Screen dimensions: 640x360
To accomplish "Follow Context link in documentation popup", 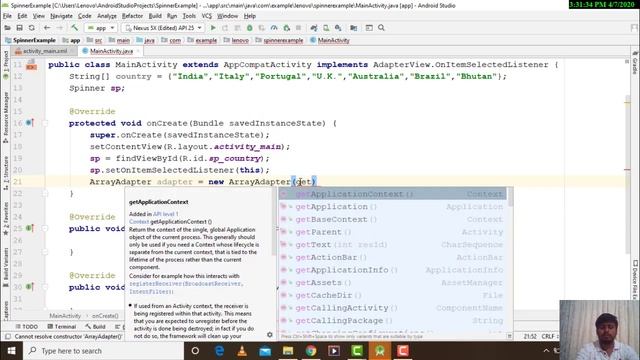I will point(139,222).
